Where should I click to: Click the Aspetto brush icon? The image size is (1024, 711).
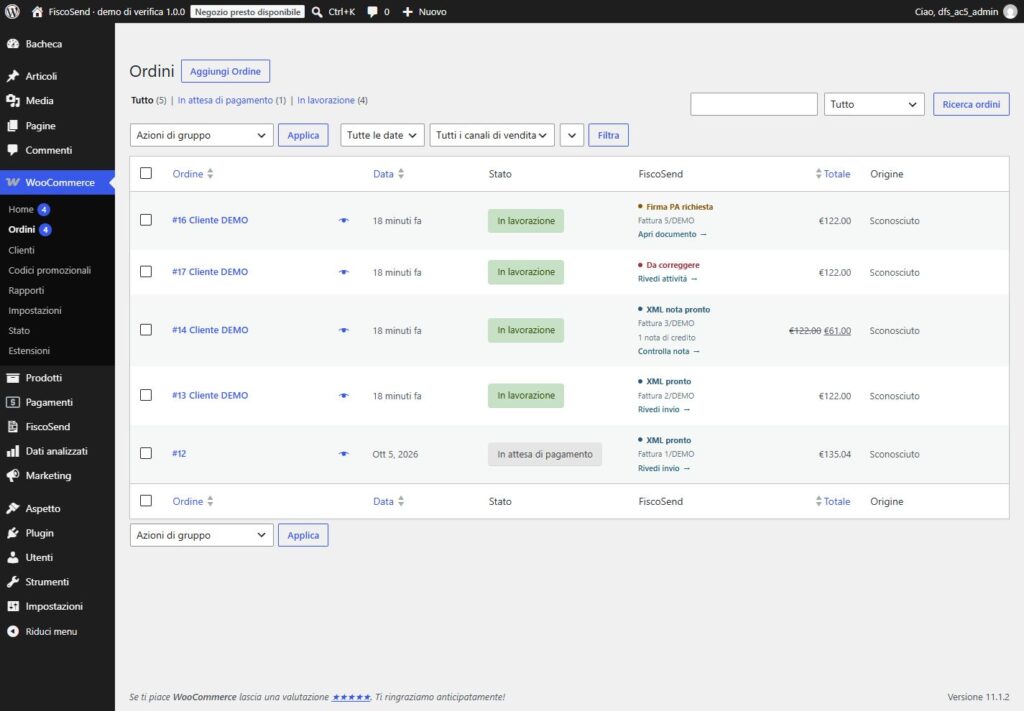tap(12, 508)
